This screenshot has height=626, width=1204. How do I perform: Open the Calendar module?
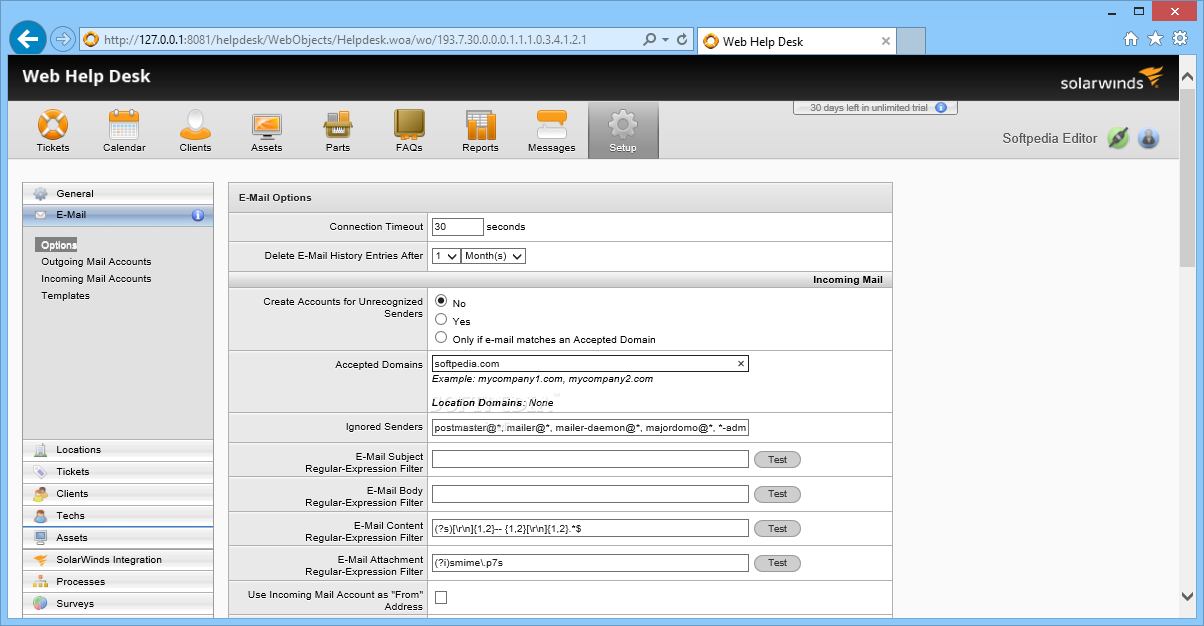124,131
